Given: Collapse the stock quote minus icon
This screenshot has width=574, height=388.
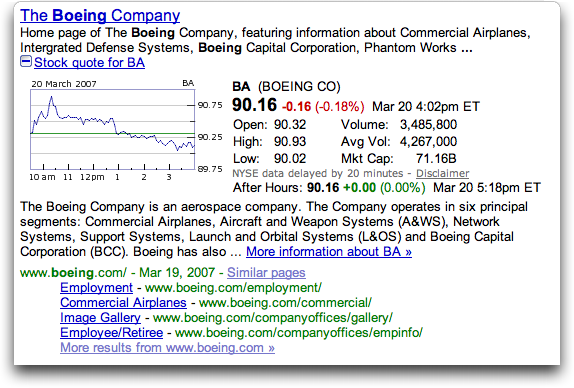Looking at the screenshot, I should [x=26, y=61].
